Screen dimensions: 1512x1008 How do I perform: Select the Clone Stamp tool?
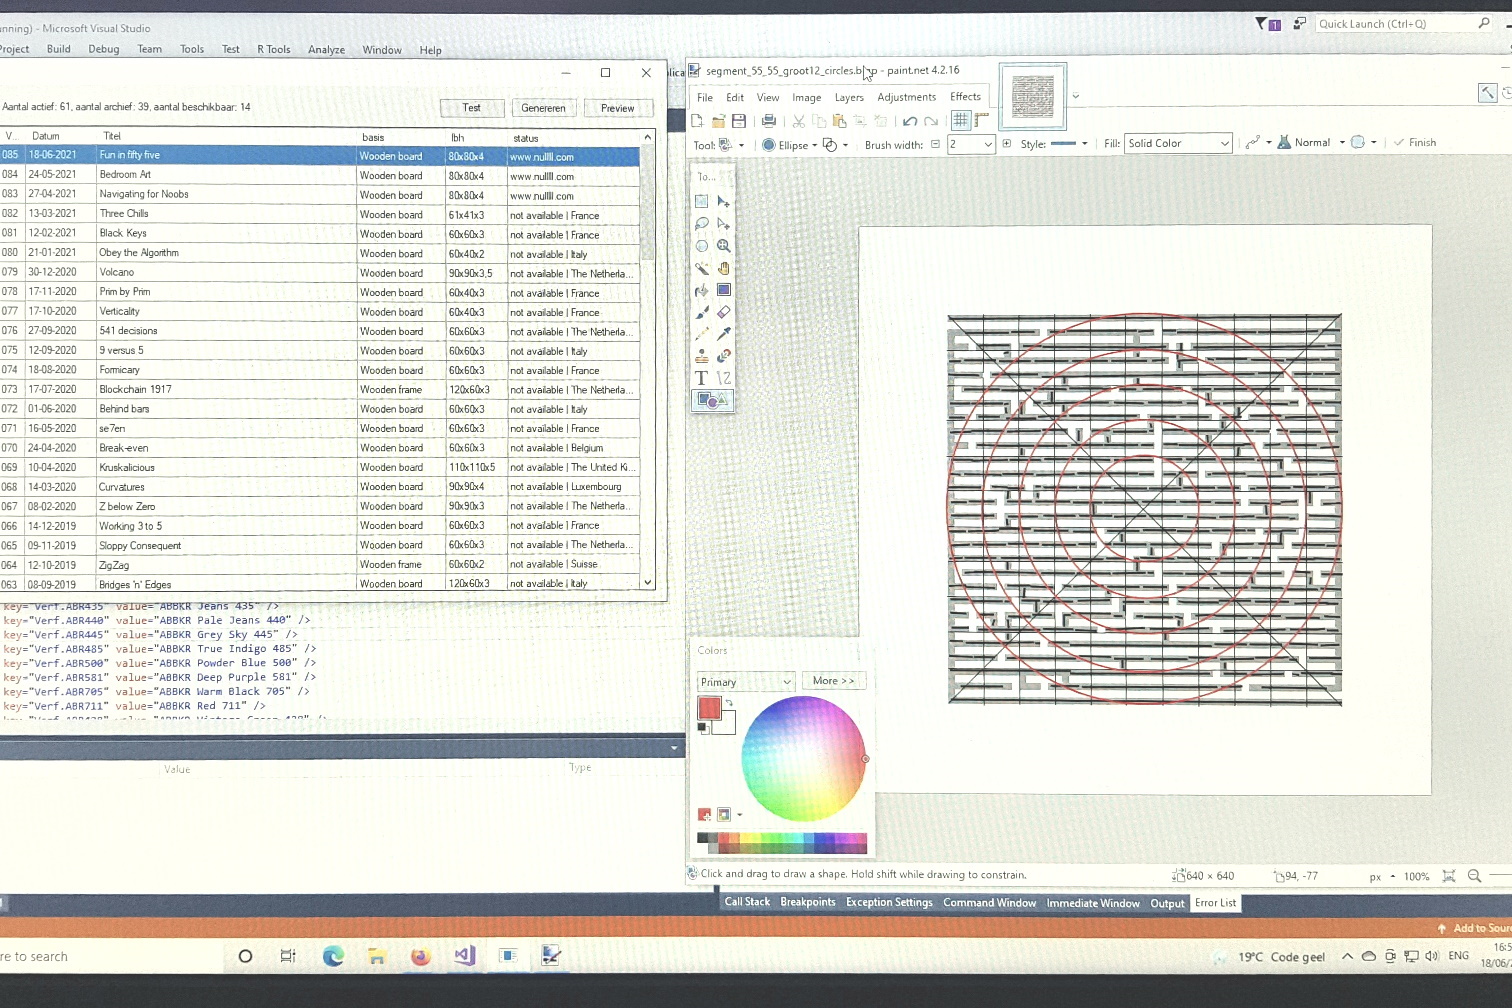point(702,356)
